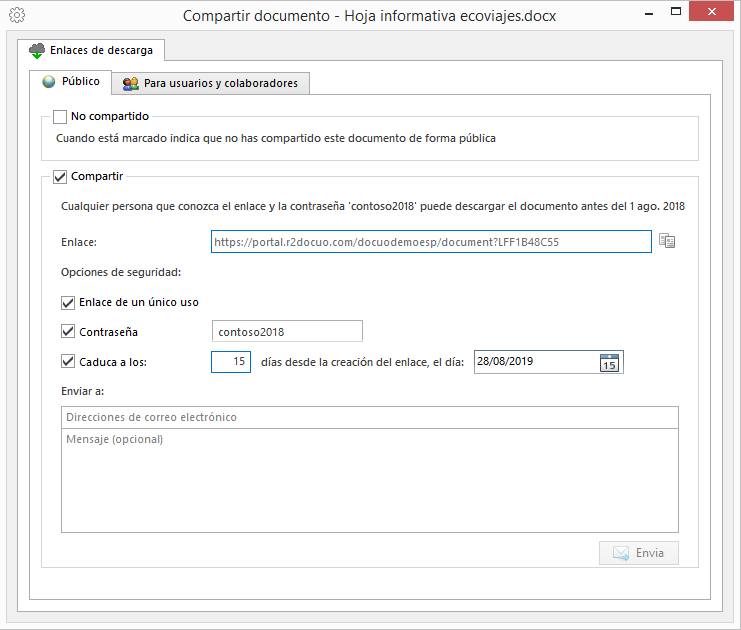Click the Enlace URL field
The image size is (741, 630).
(x=431, y=242)
